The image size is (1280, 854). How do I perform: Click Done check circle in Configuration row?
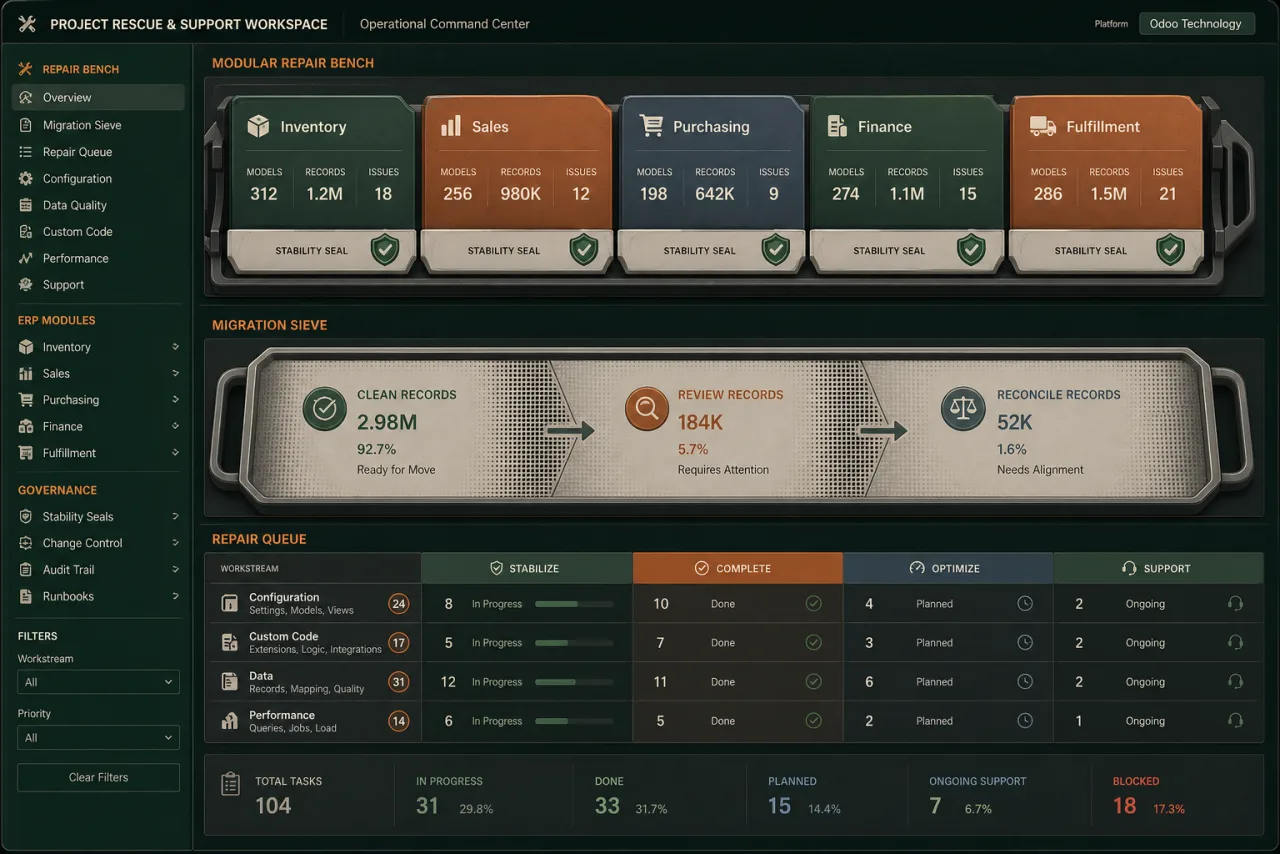(814, 603)
